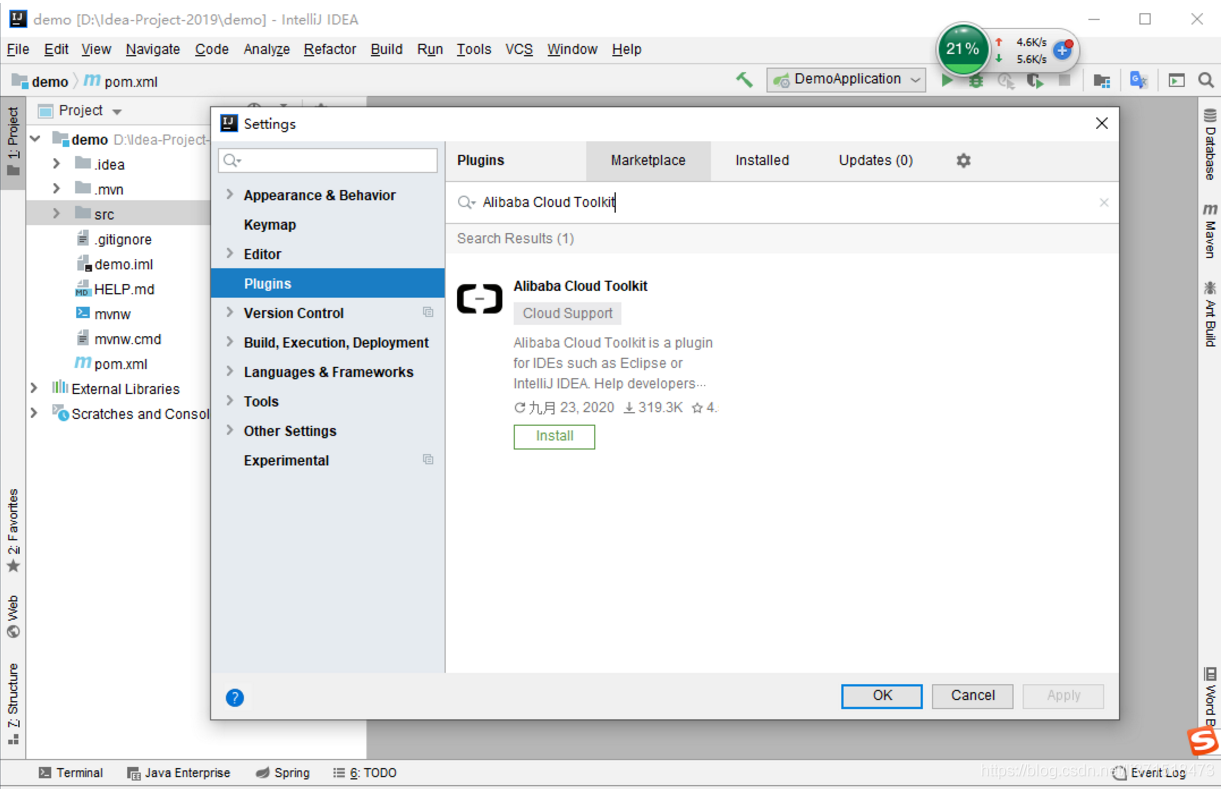
Task: Expand the .idea folder
Action: point(57,164)
